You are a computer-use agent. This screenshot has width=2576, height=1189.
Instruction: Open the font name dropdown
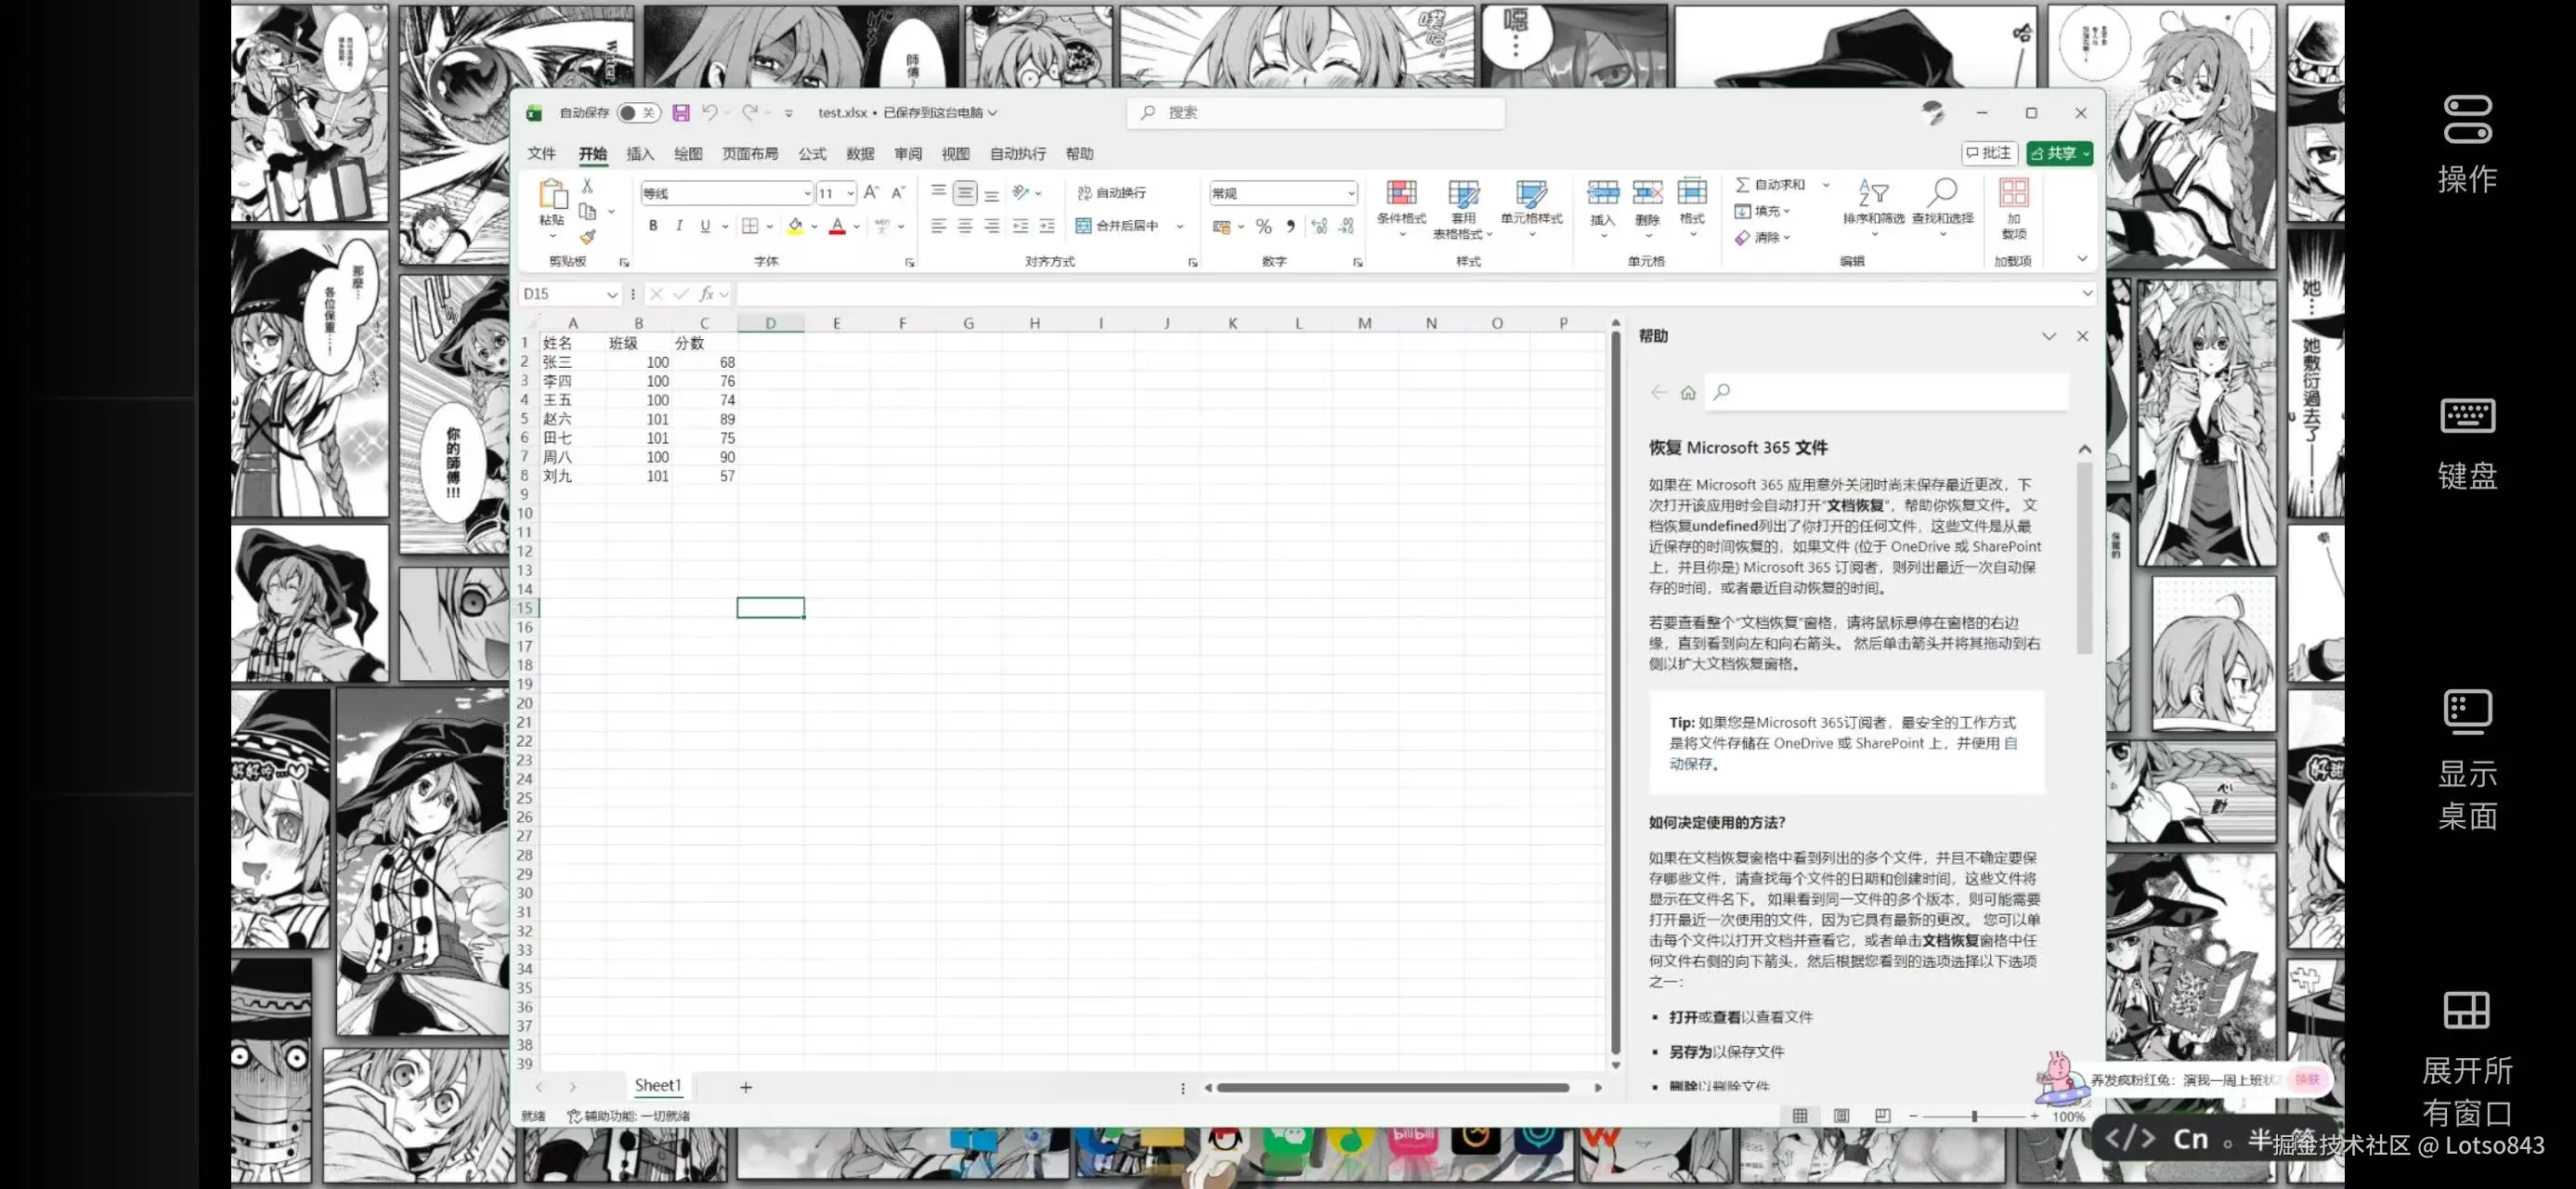[806, 193]
